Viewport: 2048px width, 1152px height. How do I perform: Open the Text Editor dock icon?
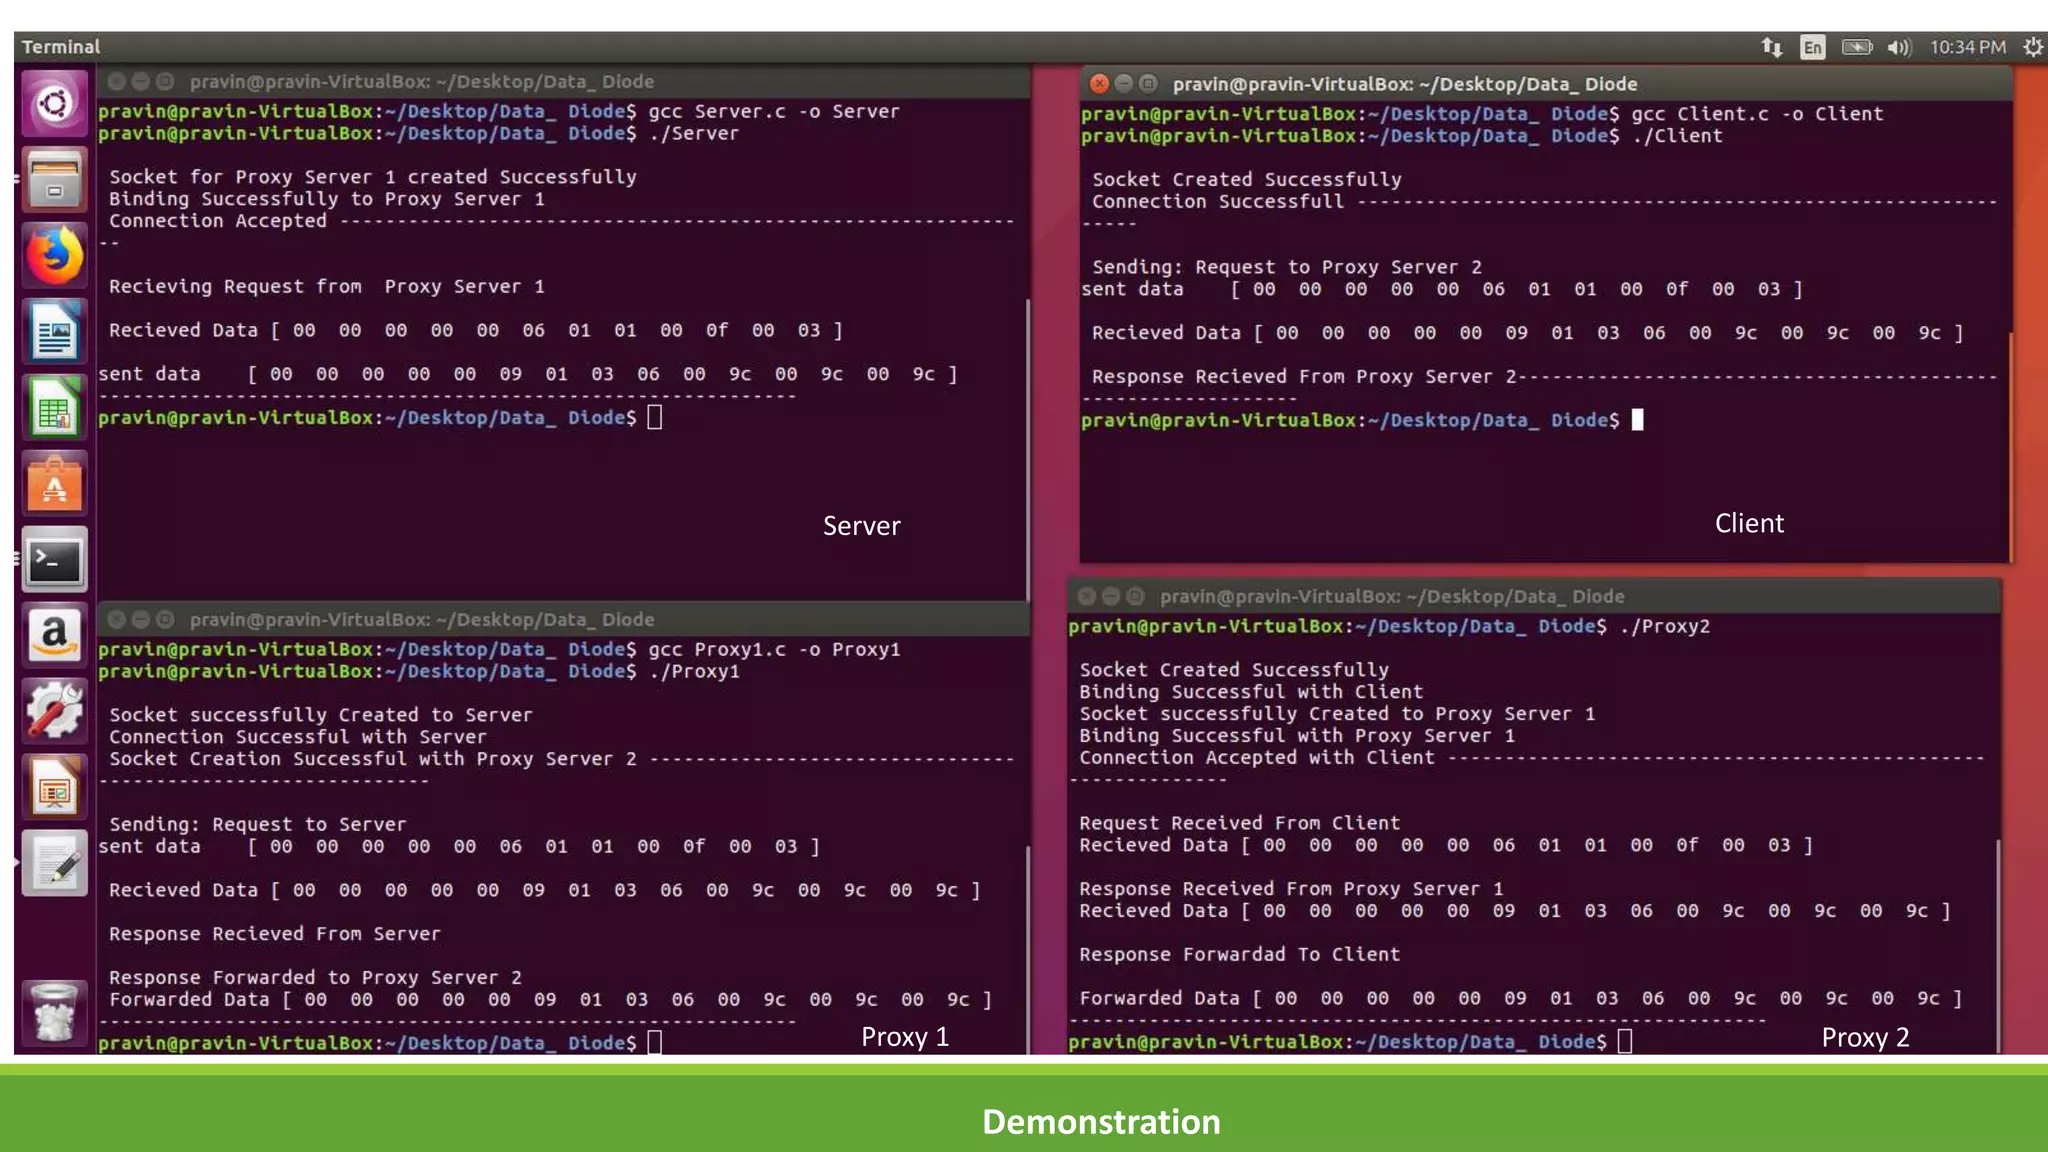[54, 864]
